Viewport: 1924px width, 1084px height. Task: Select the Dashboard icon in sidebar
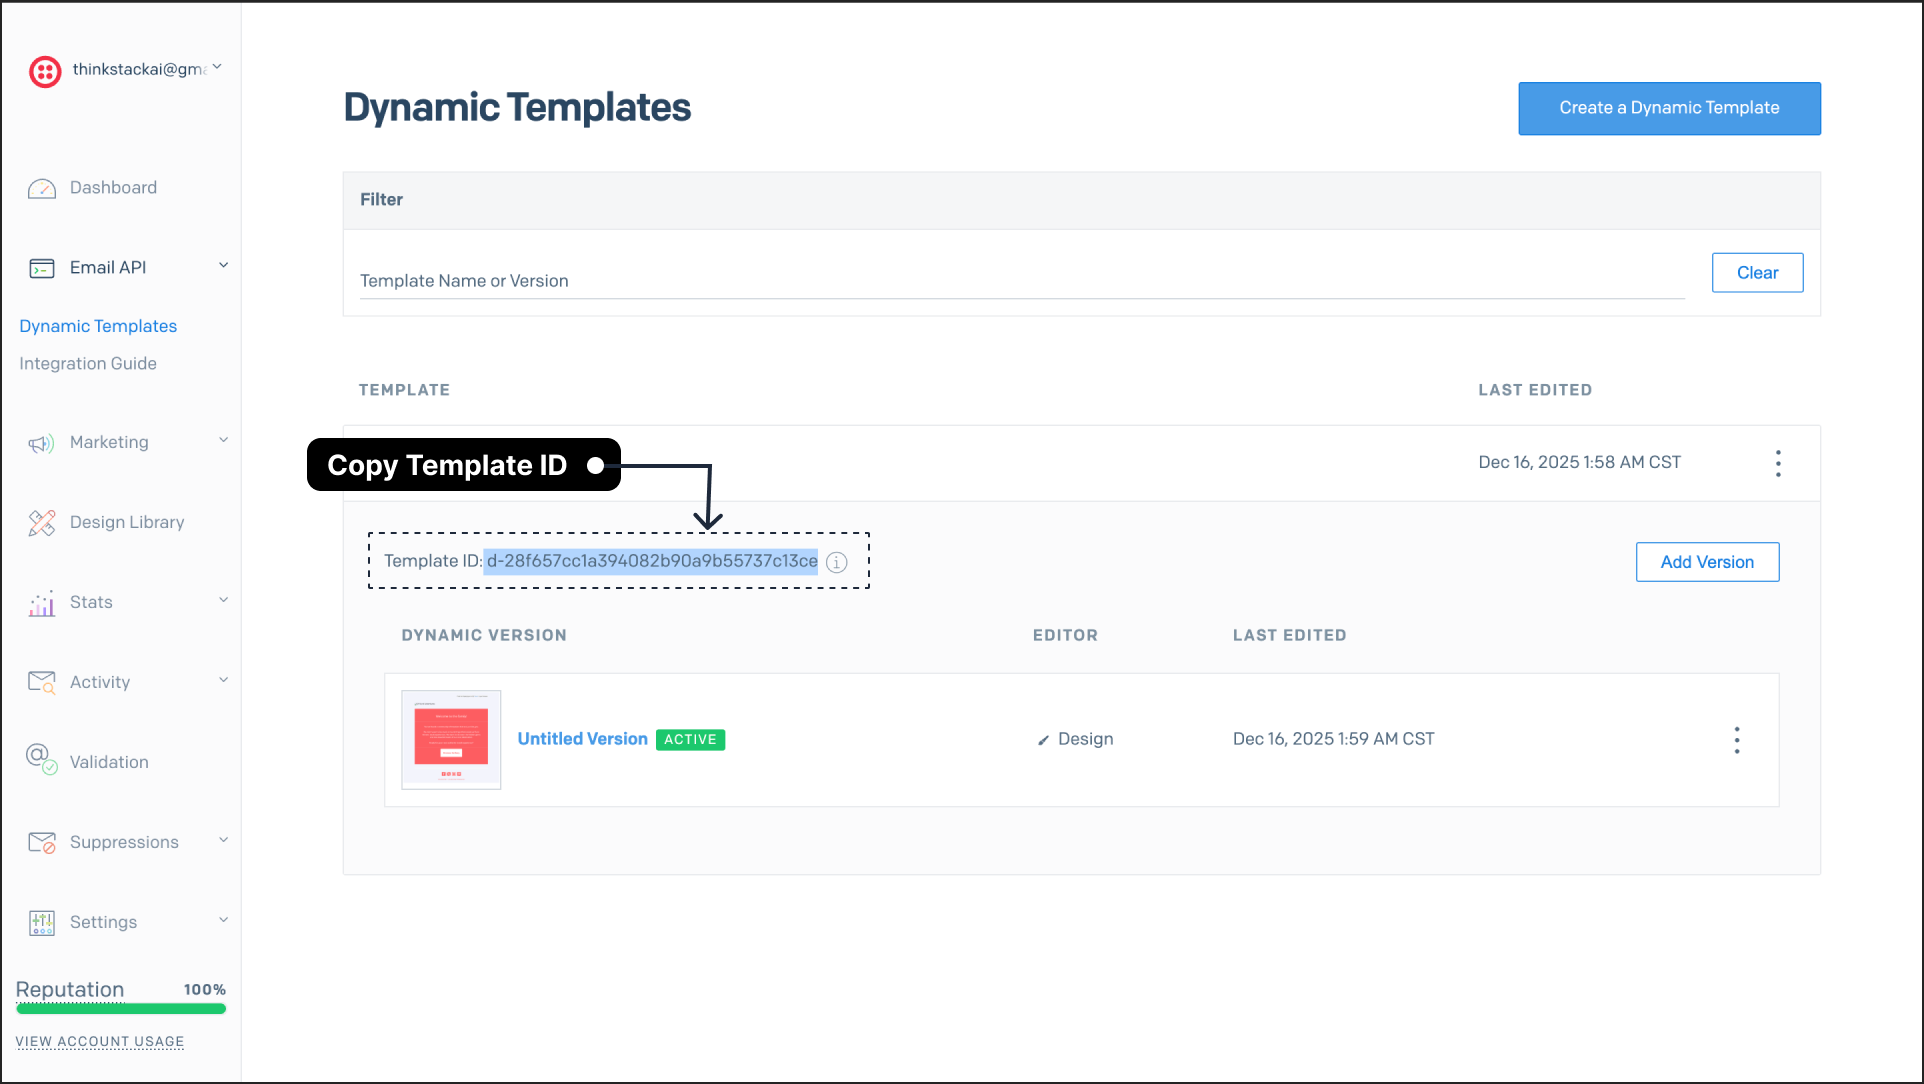coord(42,188)
